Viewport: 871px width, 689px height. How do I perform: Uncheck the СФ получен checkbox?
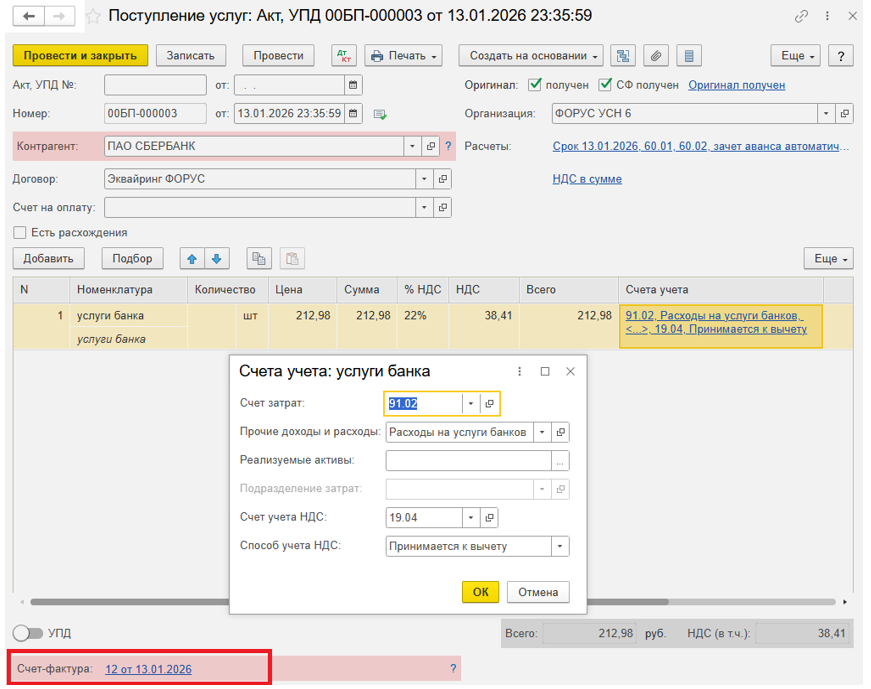(x=606, y=85)
